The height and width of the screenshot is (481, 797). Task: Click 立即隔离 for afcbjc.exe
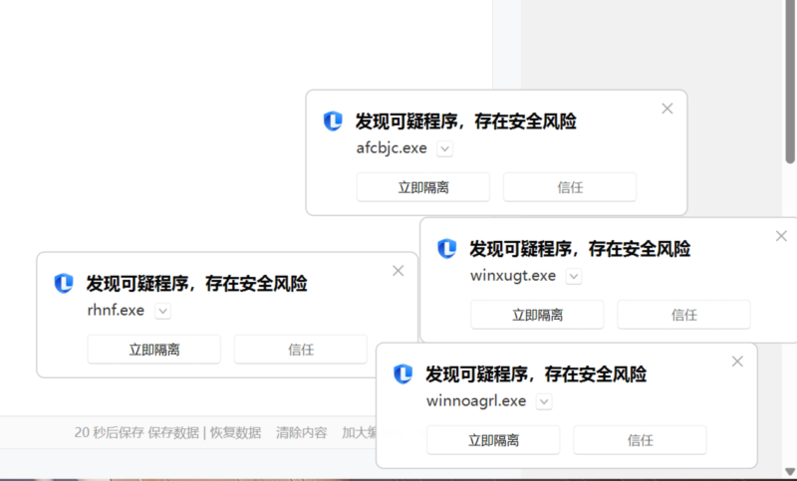pos(423,187)
